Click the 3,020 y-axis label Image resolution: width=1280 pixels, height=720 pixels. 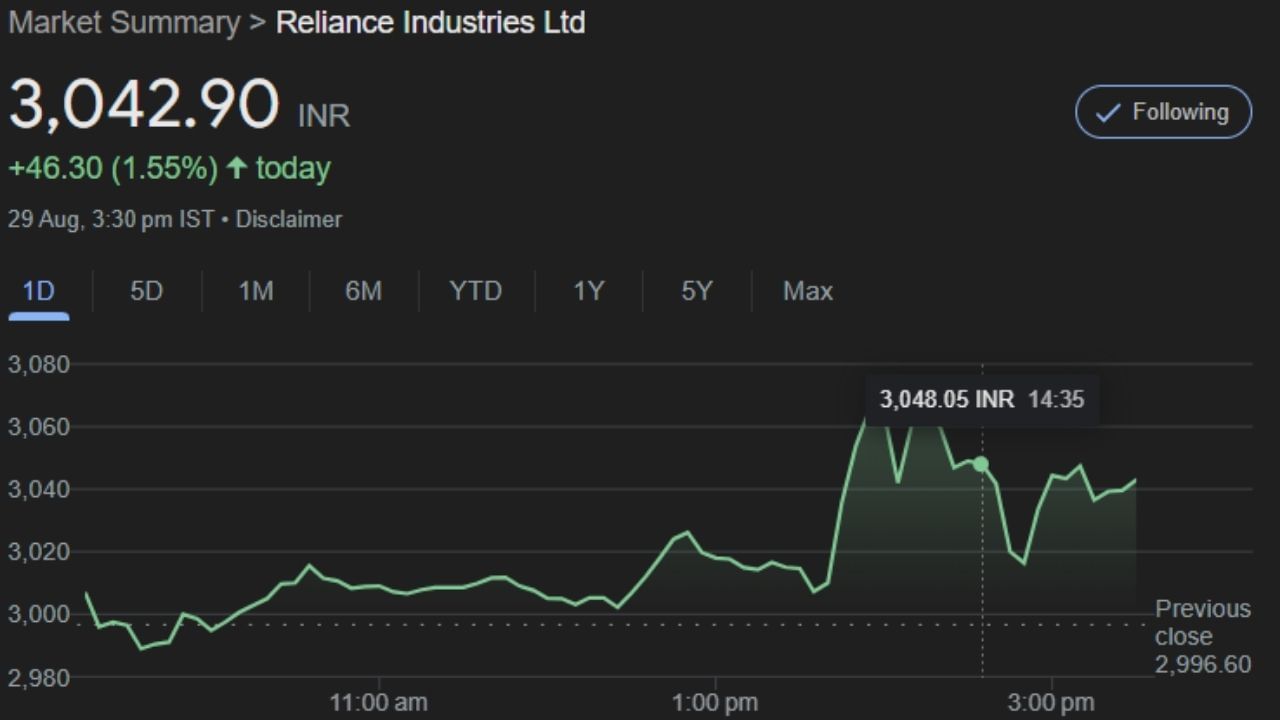click(39, 552)
